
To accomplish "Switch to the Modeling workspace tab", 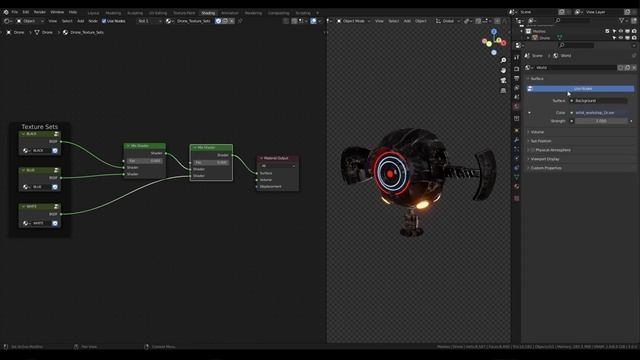I will pos(113,13).
